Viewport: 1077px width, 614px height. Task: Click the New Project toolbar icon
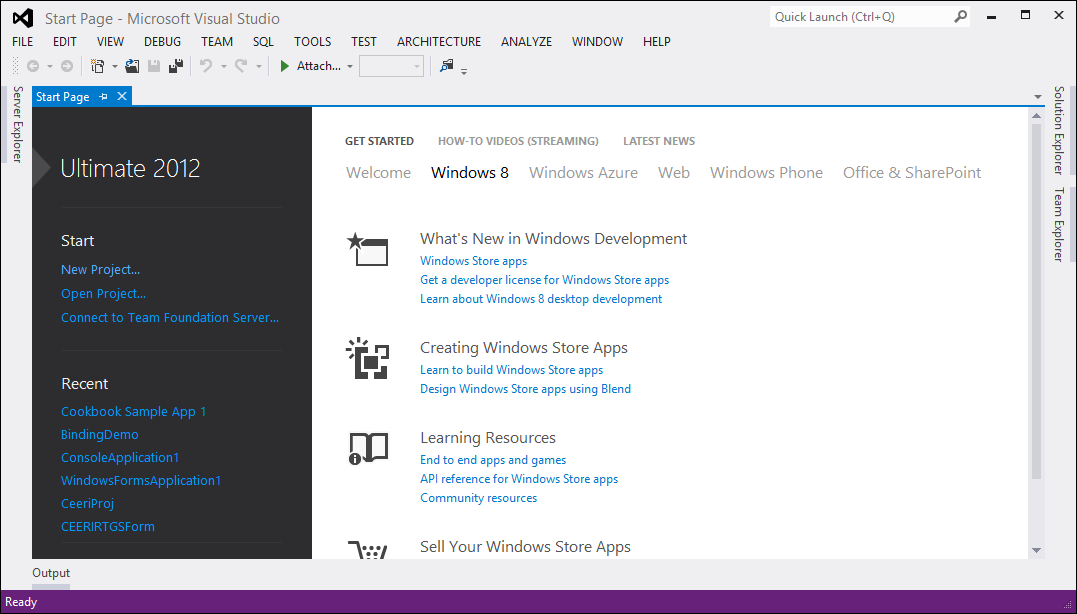coord(98,66)
